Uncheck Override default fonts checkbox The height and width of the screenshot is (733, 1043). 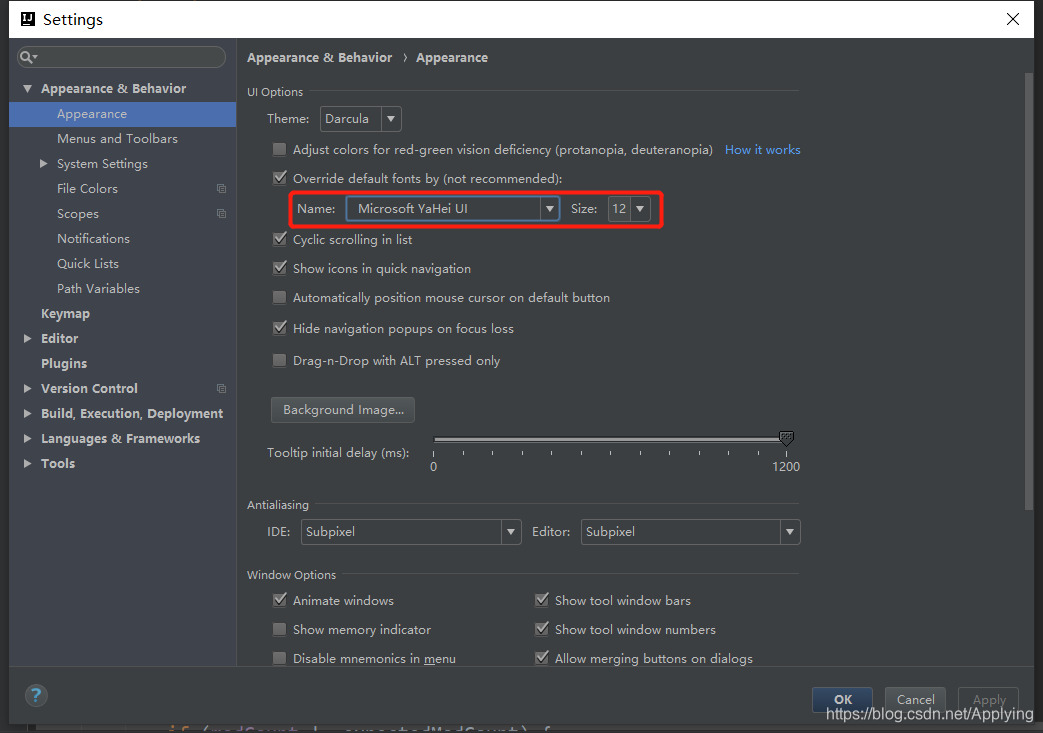pos(279,178)
